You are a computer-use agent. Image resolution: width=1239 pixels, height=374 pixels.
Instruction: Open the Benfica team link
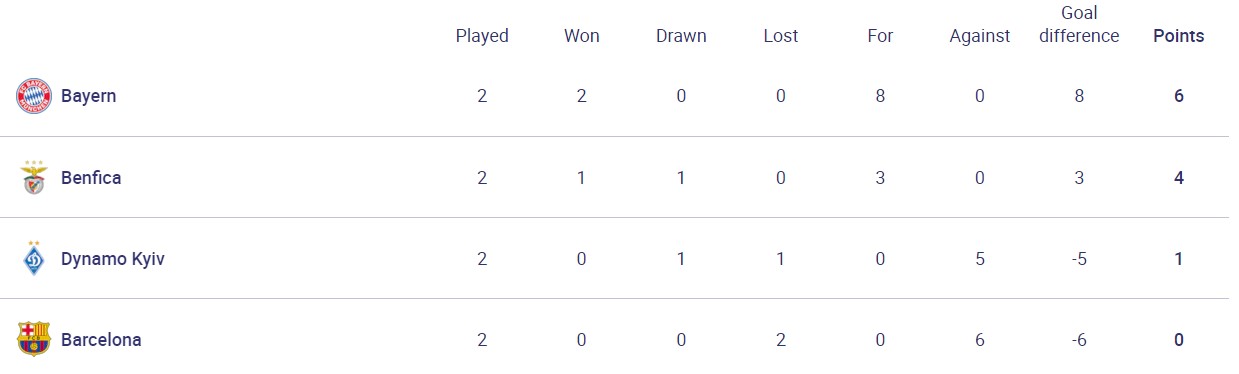tap(91, 178)
